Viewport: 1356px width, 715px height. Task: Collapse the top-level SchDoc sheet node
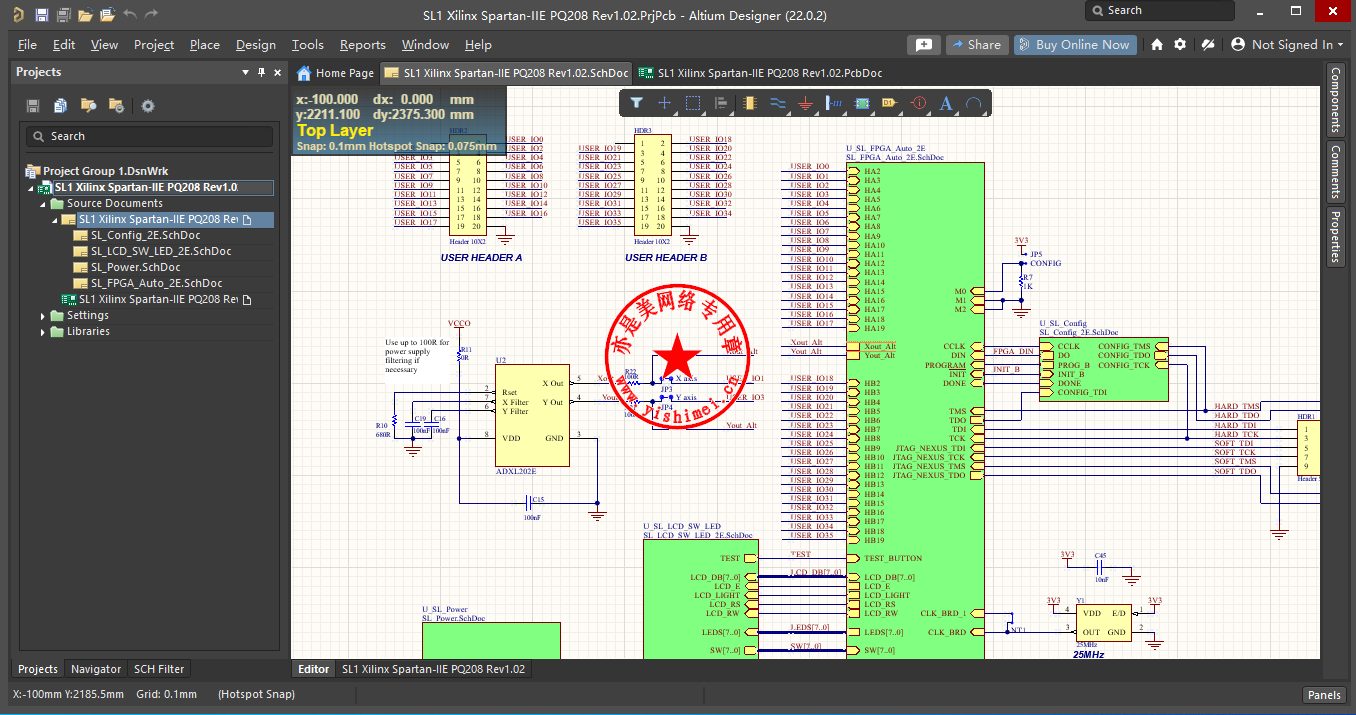tap(55, 219)
